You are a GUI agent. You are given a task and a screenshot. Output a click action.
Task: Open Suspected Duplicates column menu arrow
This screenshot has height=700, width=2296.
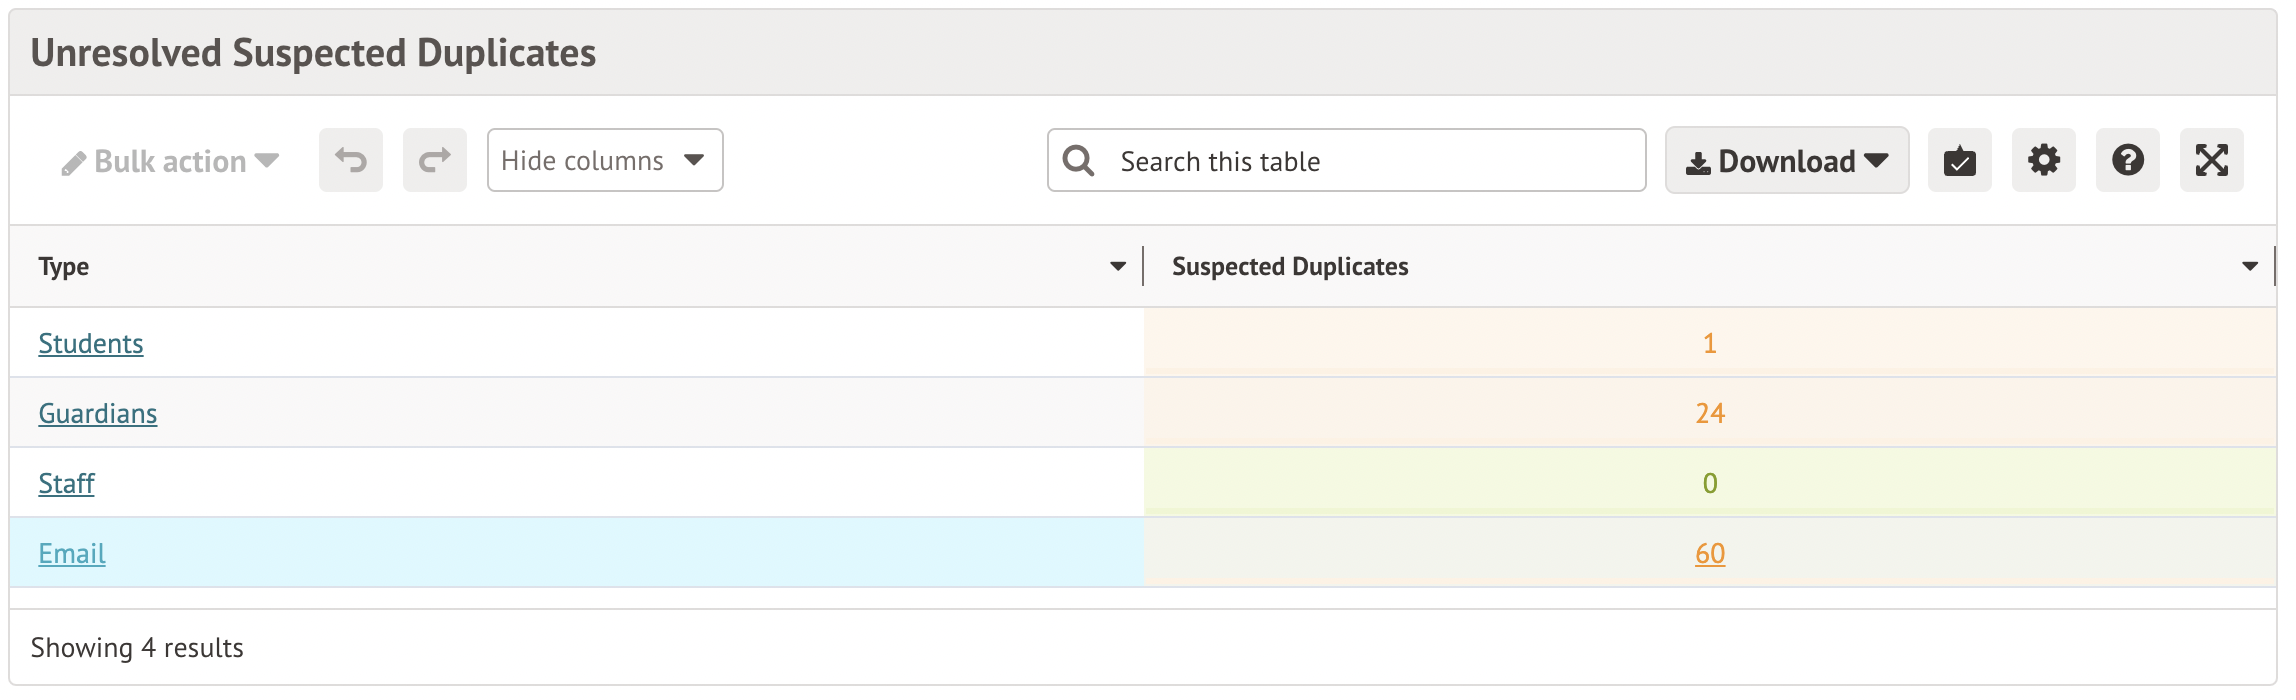point(2250,266)
